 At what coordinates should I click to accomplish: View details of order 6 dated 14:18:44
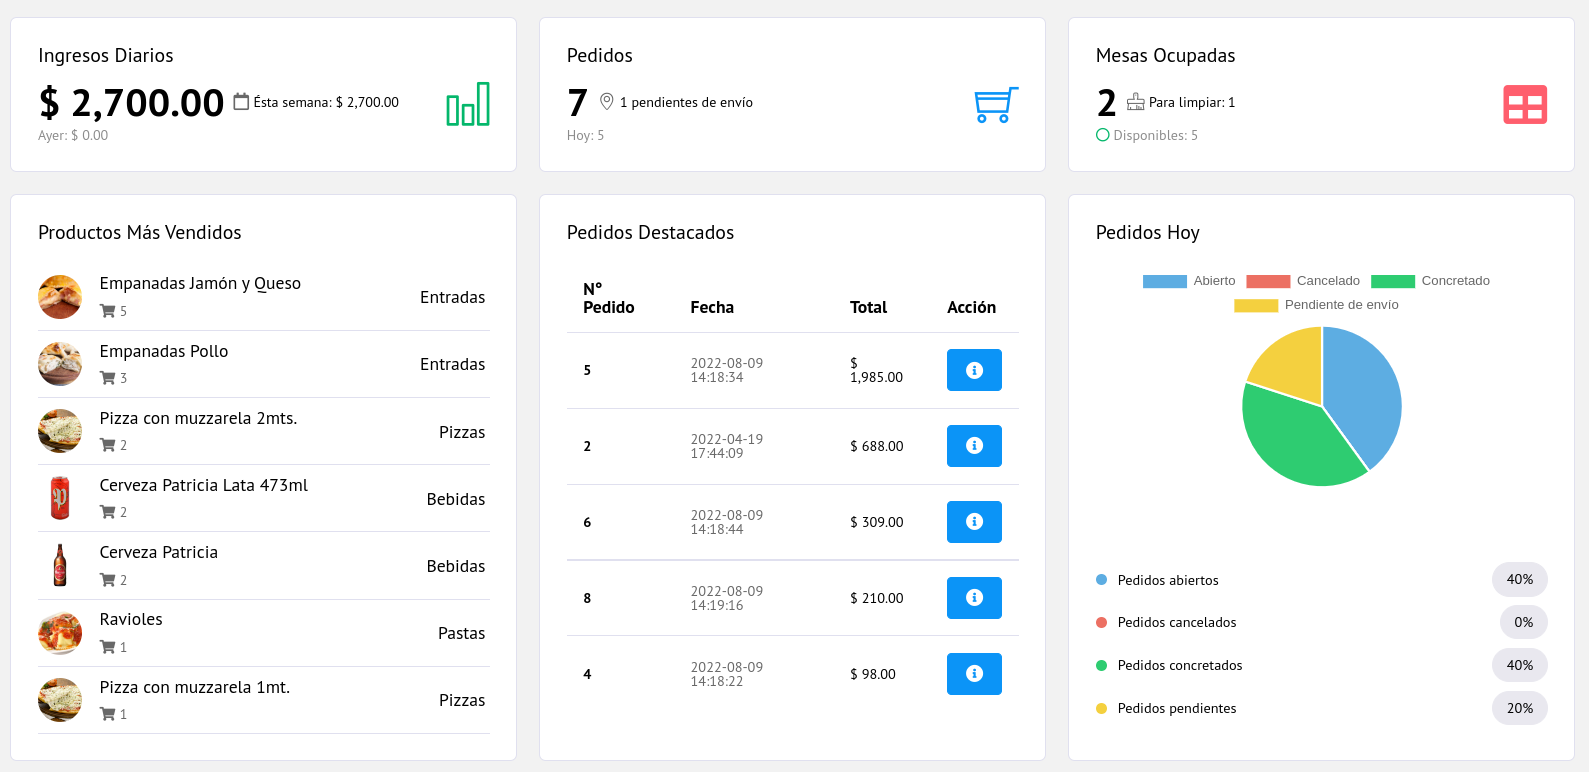point(974,522)
